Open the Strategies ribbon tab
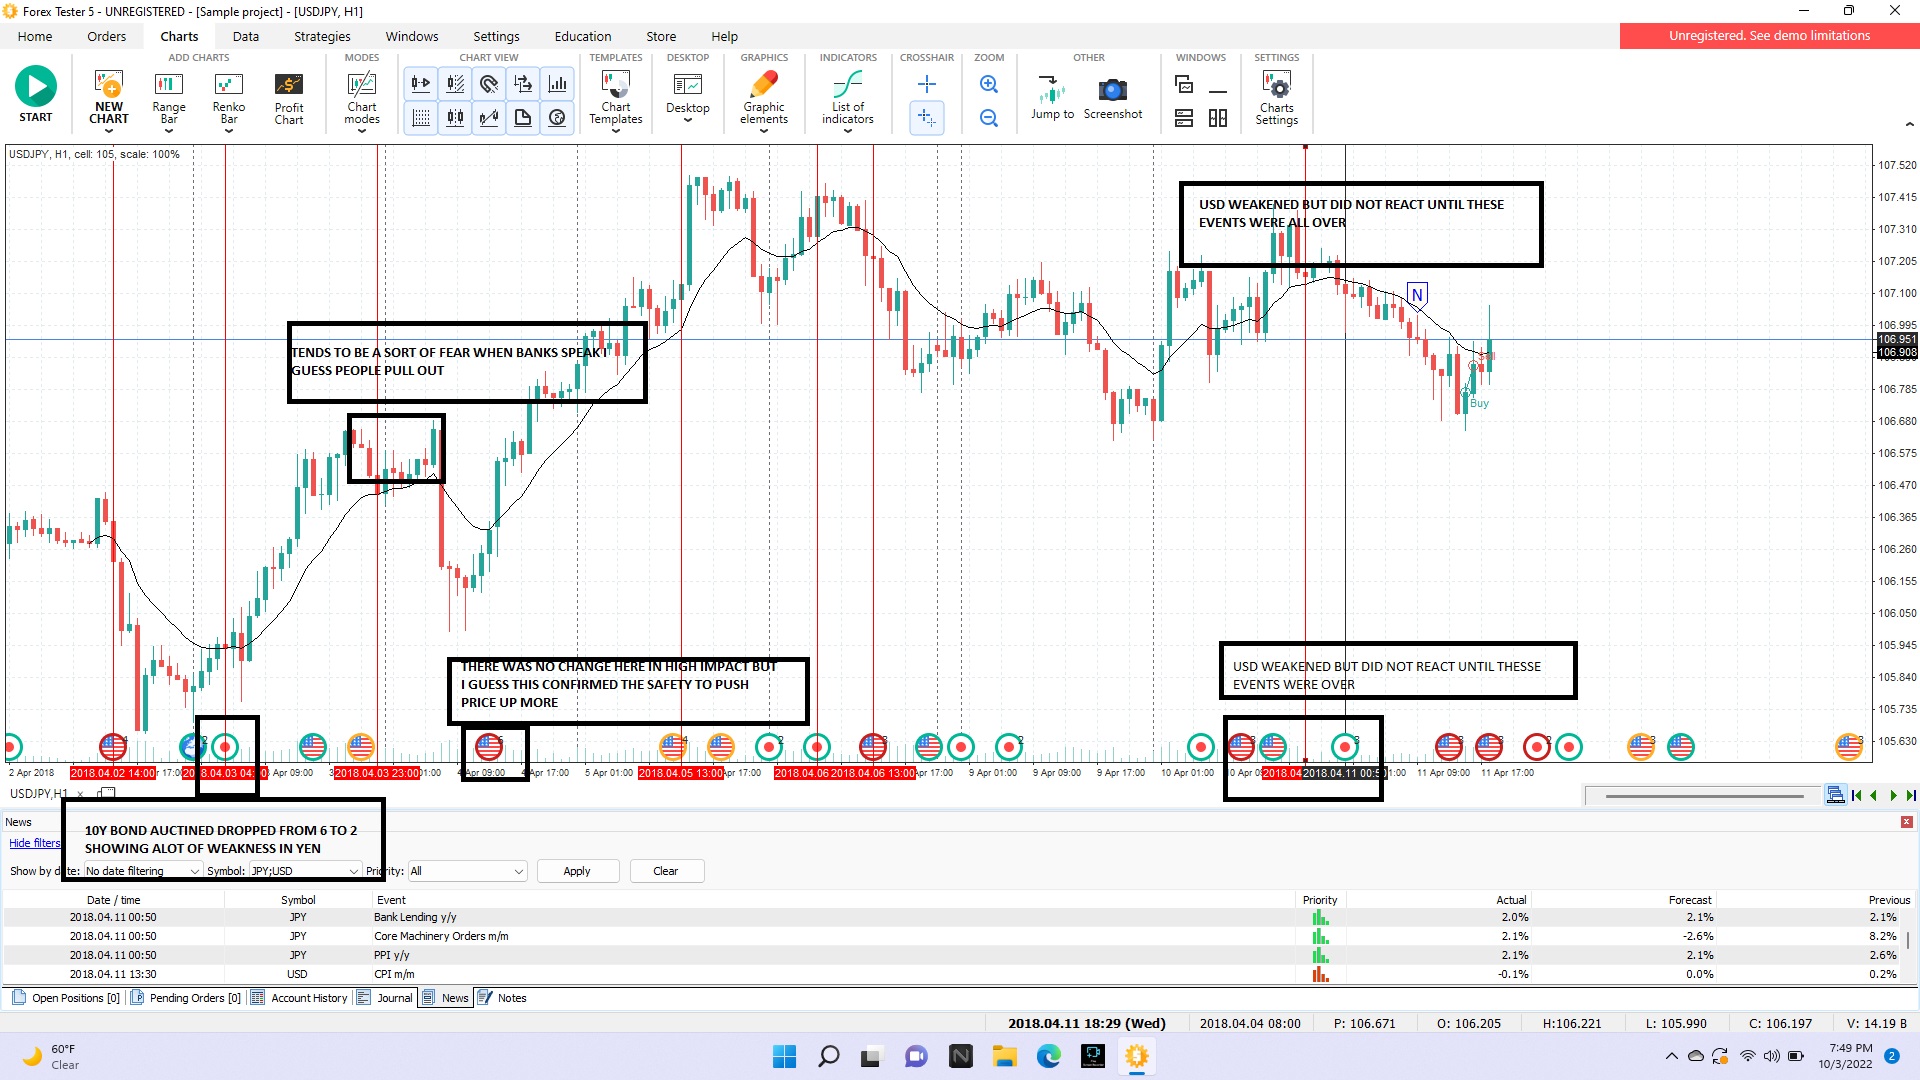 [x=322, y=36]
